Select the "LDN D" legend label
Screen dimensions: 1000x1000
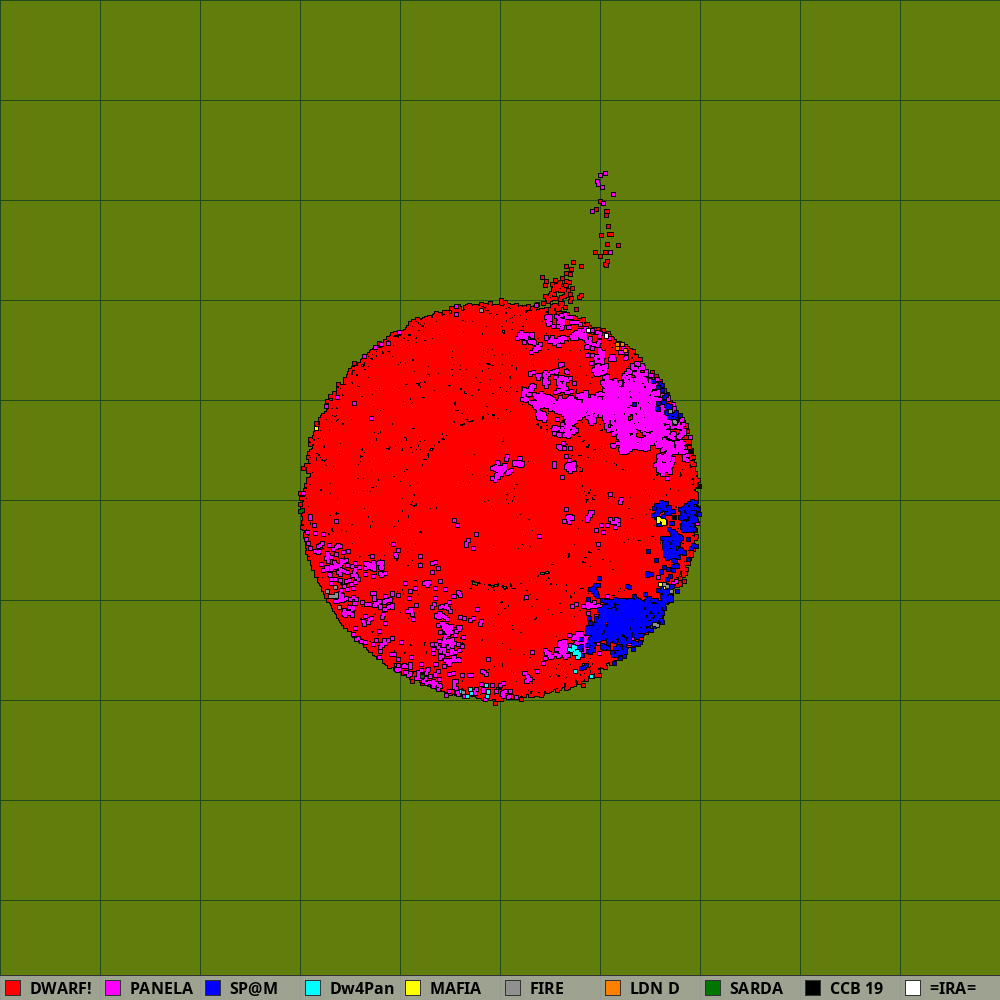pyautogui.click(x=654, y=989)
